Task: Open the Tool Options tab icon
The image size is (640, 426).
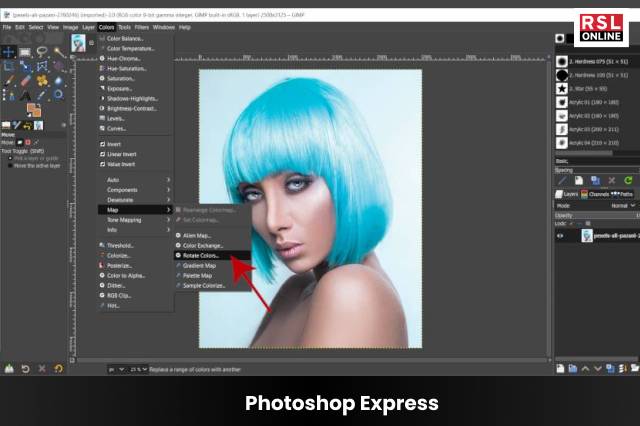Action: pos(6,125)
